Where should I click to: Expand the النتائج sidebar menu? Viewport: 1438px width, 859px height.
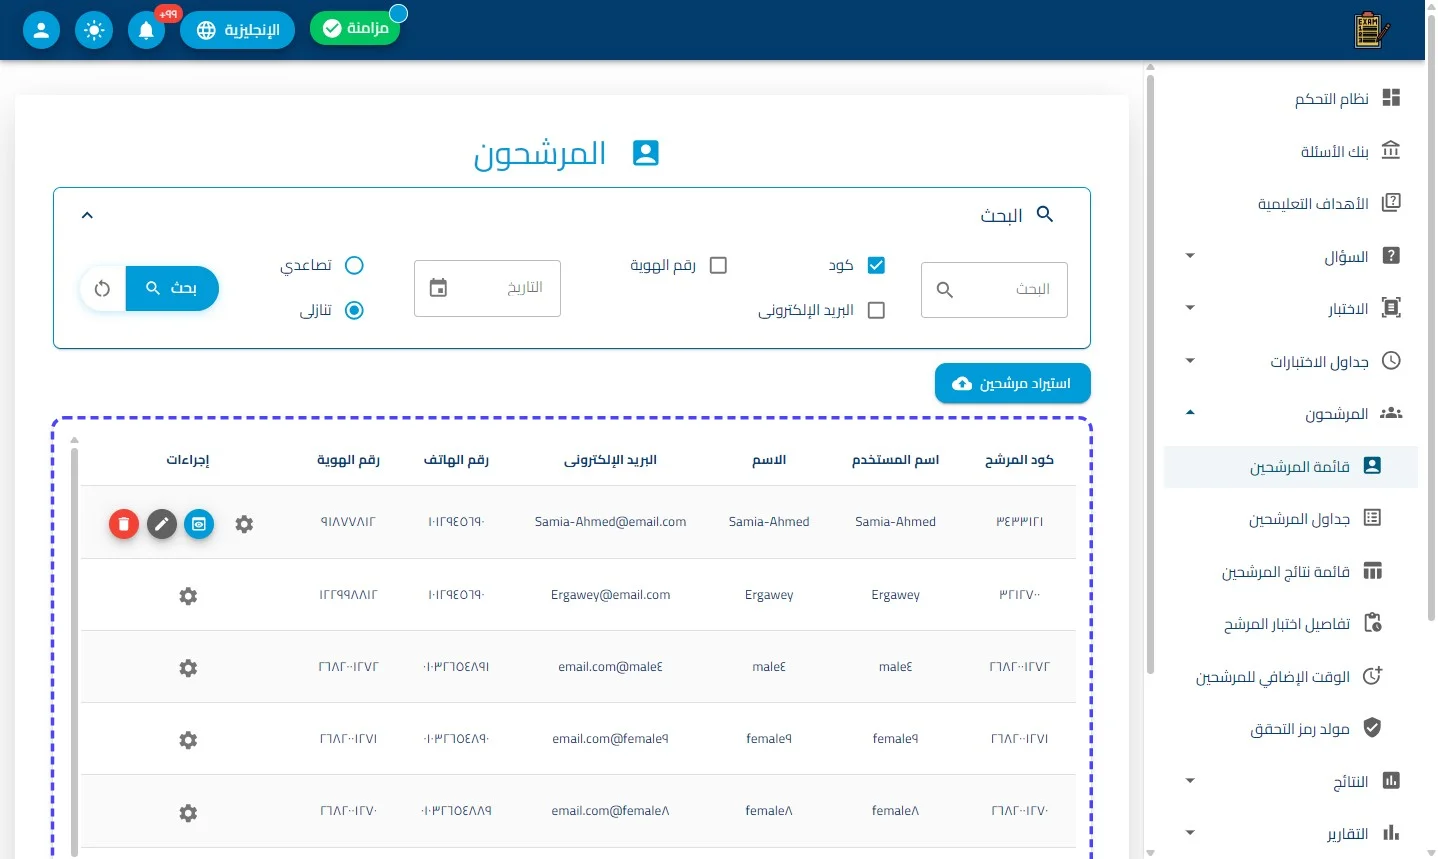(1190, 781)
